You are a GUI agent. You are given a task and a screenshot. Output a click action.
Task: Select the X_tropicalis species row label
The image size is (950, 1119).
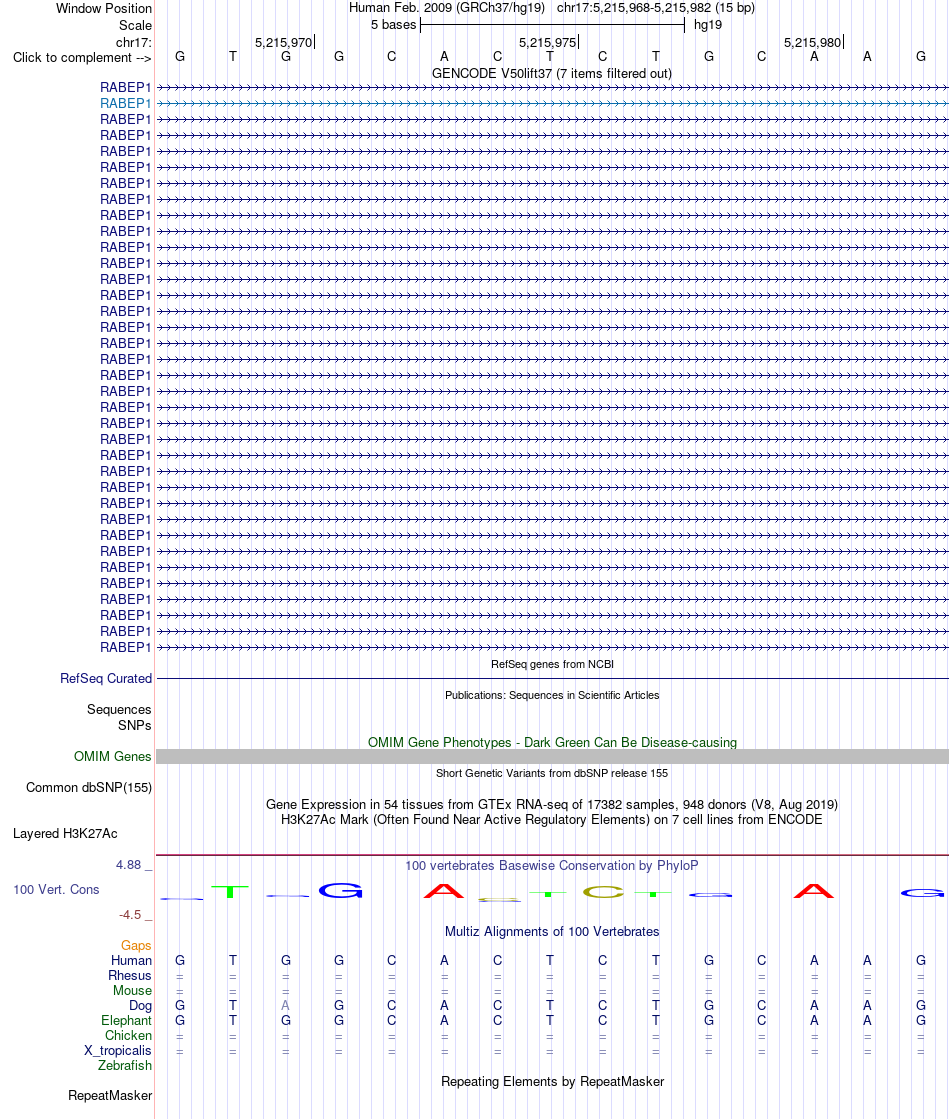[x=118, y=1050]
